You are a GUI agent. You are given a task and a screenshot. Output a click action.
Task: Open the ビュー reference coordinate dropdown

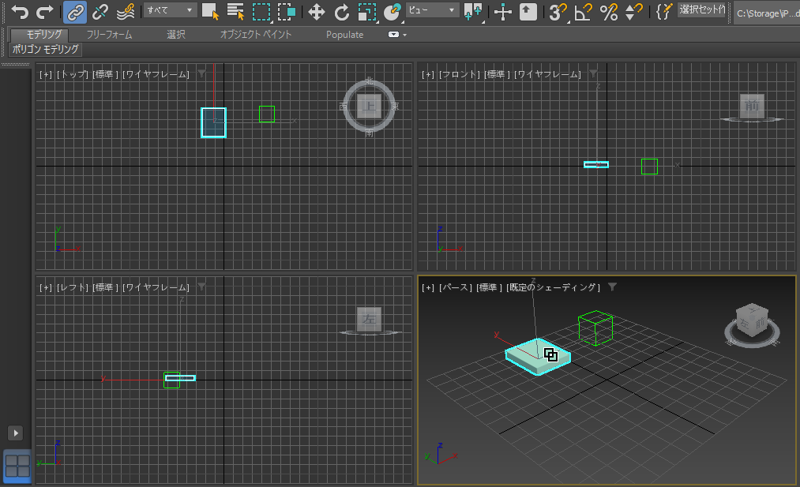[x=434, y=10]
